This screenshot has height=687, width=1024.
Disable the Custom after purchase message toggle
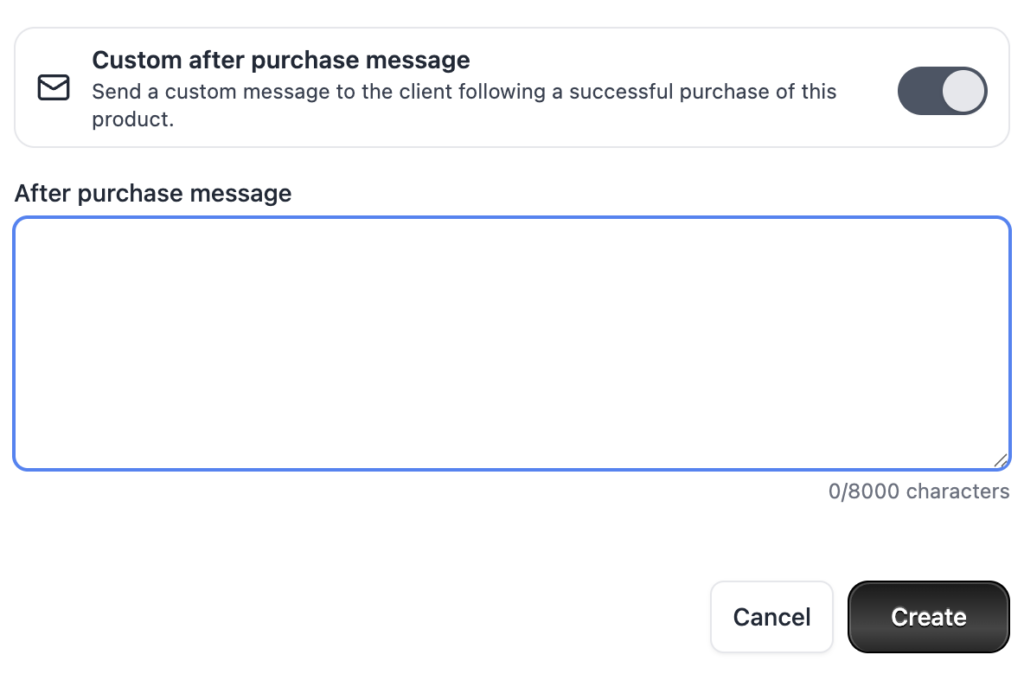[x=942, y=91]
